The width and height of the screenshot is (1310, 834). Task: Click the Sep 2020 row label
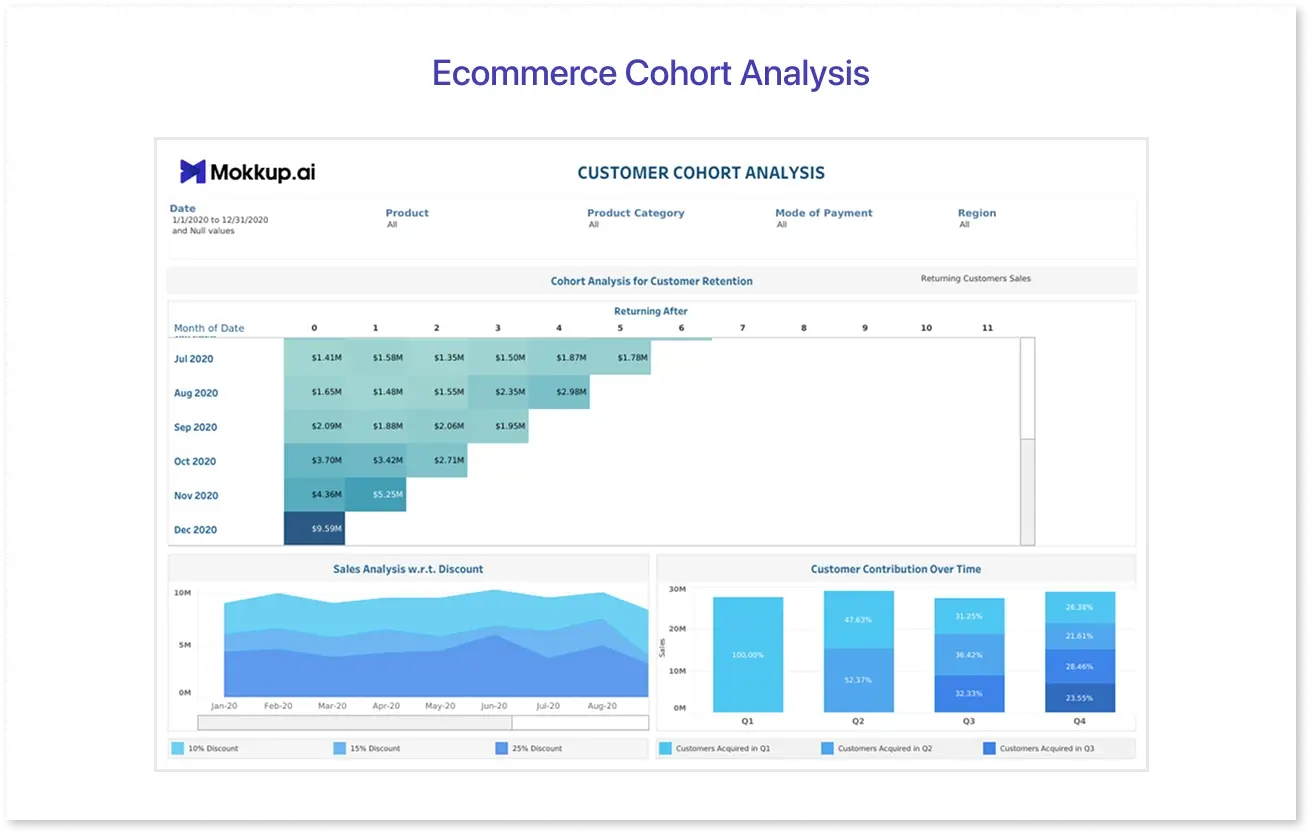[195, 427]
